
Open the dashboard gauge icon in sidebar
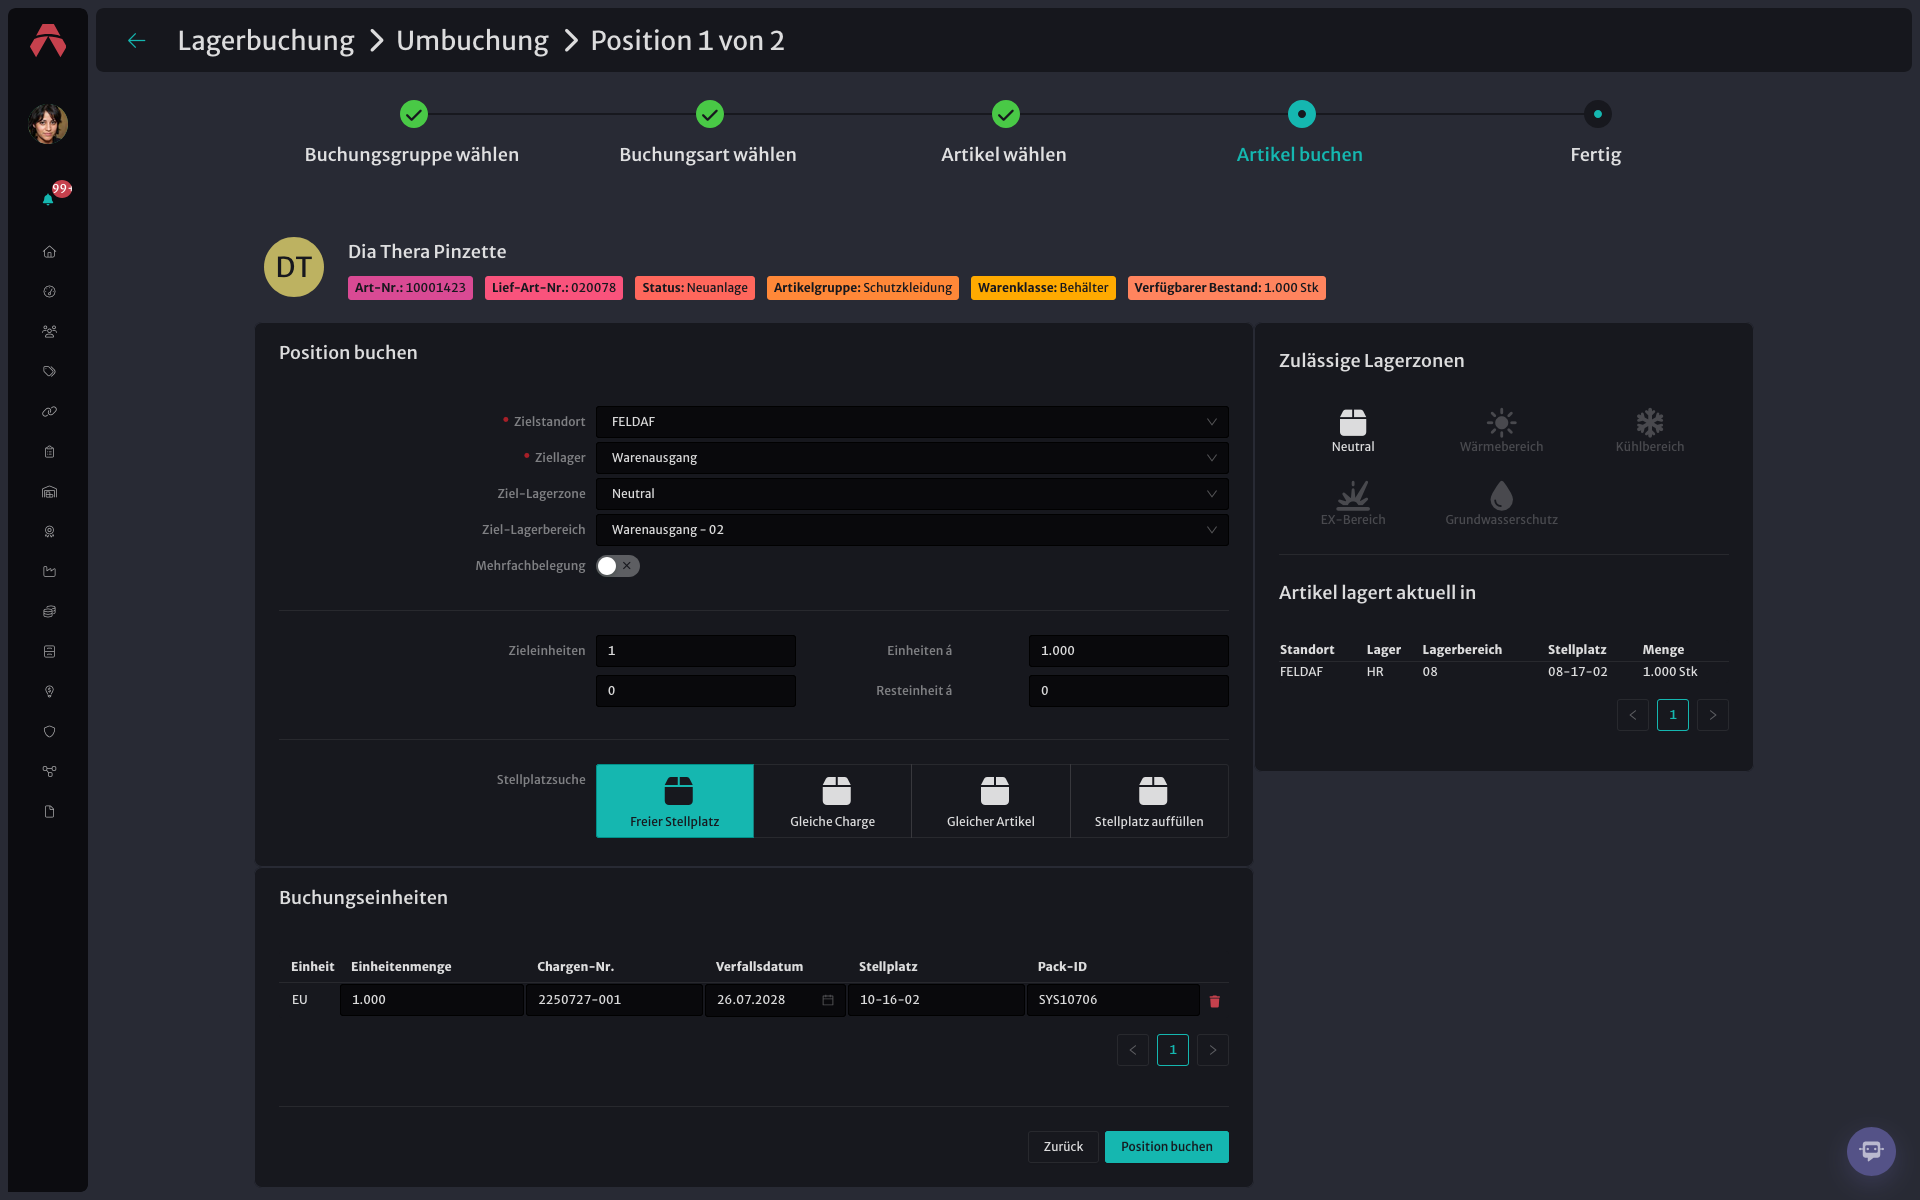click(49, 292)
